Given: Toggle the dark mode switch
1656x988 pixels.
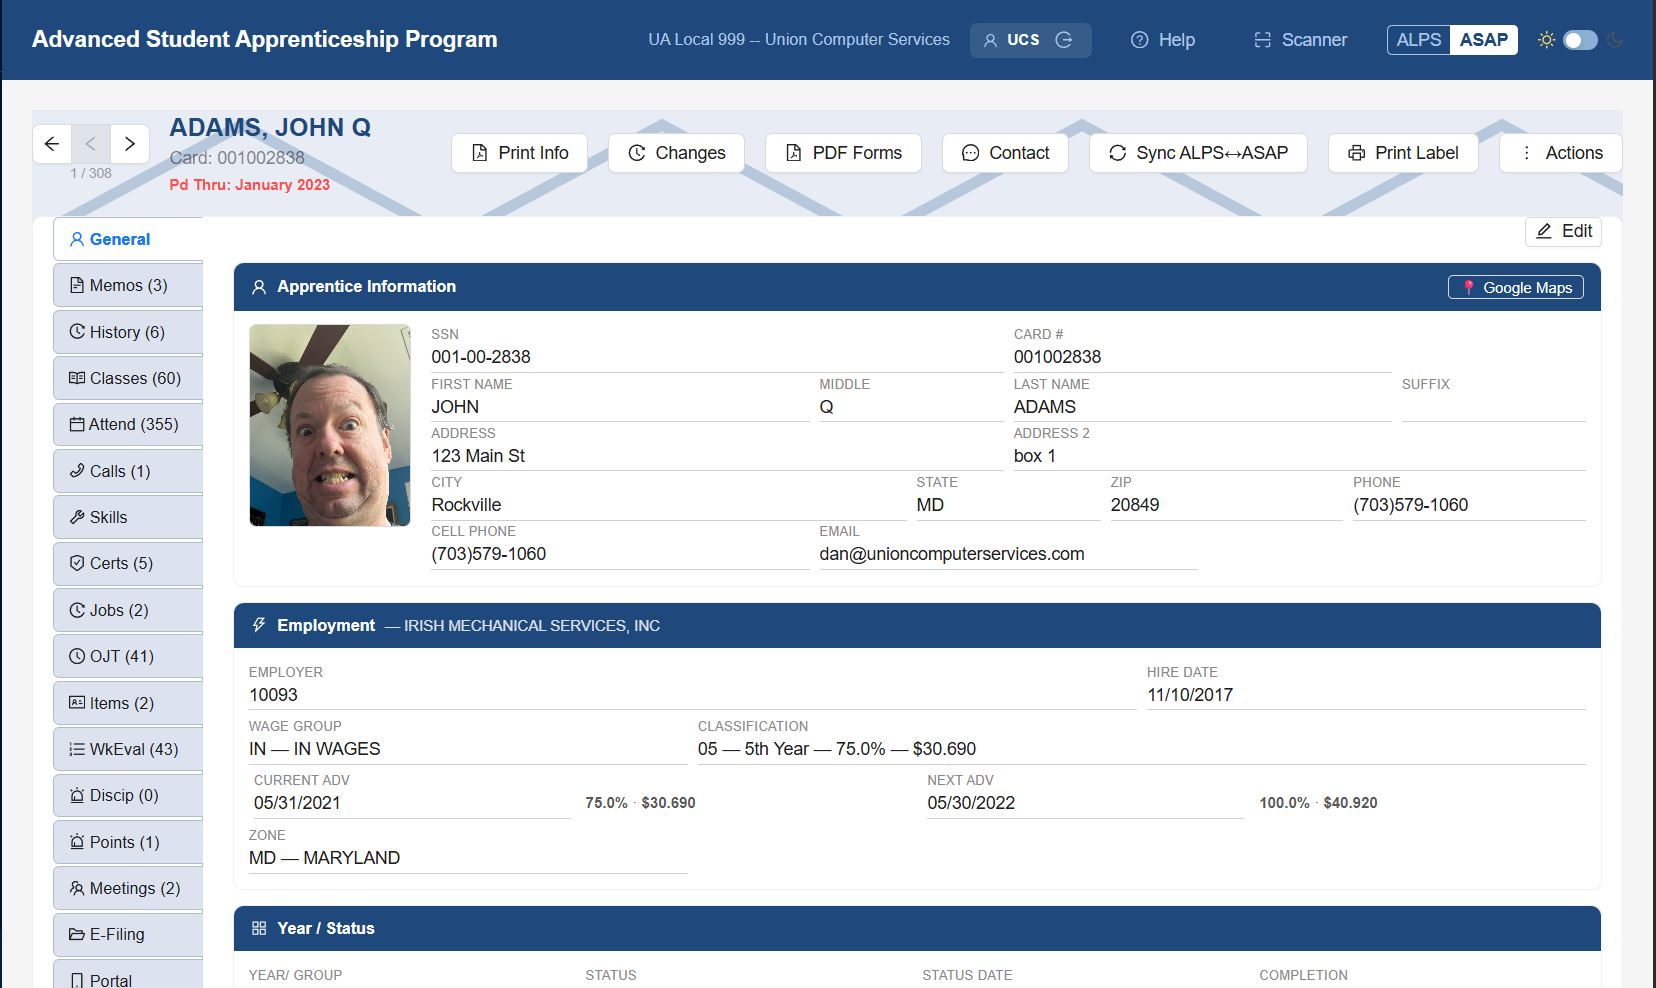Looking at the screenshot, I should (x=1580, y=40).
